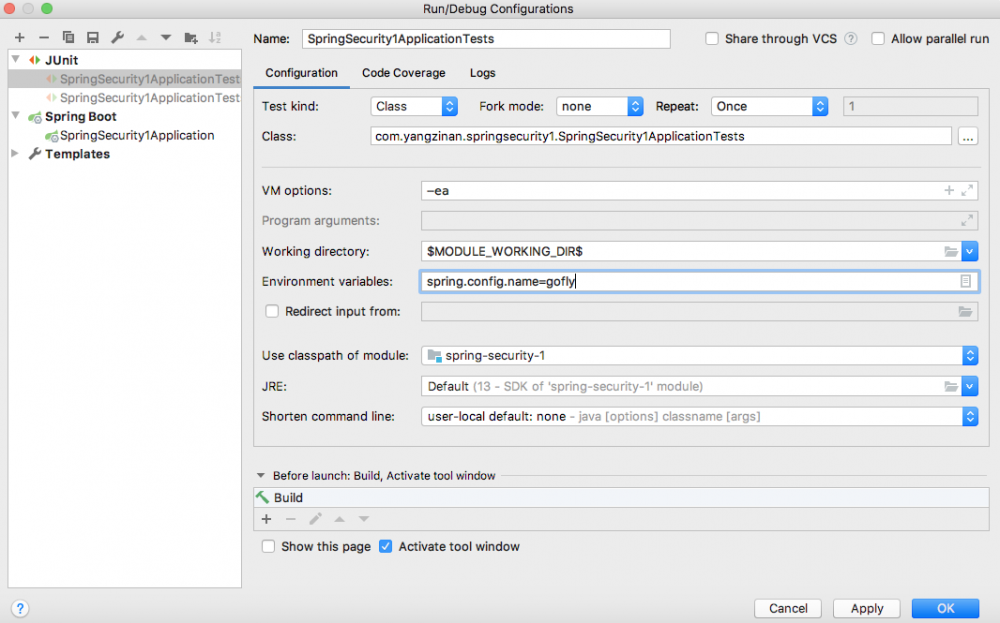This screenshot has height=623, width=1000.
Task: Open the Logs tab
Action: (482, 73)
